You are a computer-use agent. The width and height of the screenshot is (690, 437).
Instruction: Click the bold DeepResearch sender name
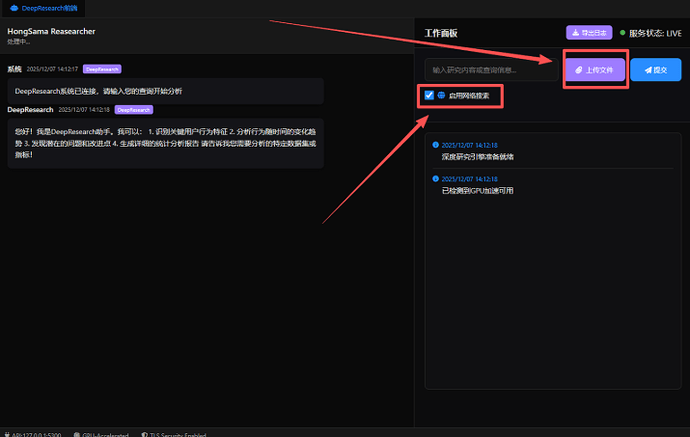tap(30, 110)
